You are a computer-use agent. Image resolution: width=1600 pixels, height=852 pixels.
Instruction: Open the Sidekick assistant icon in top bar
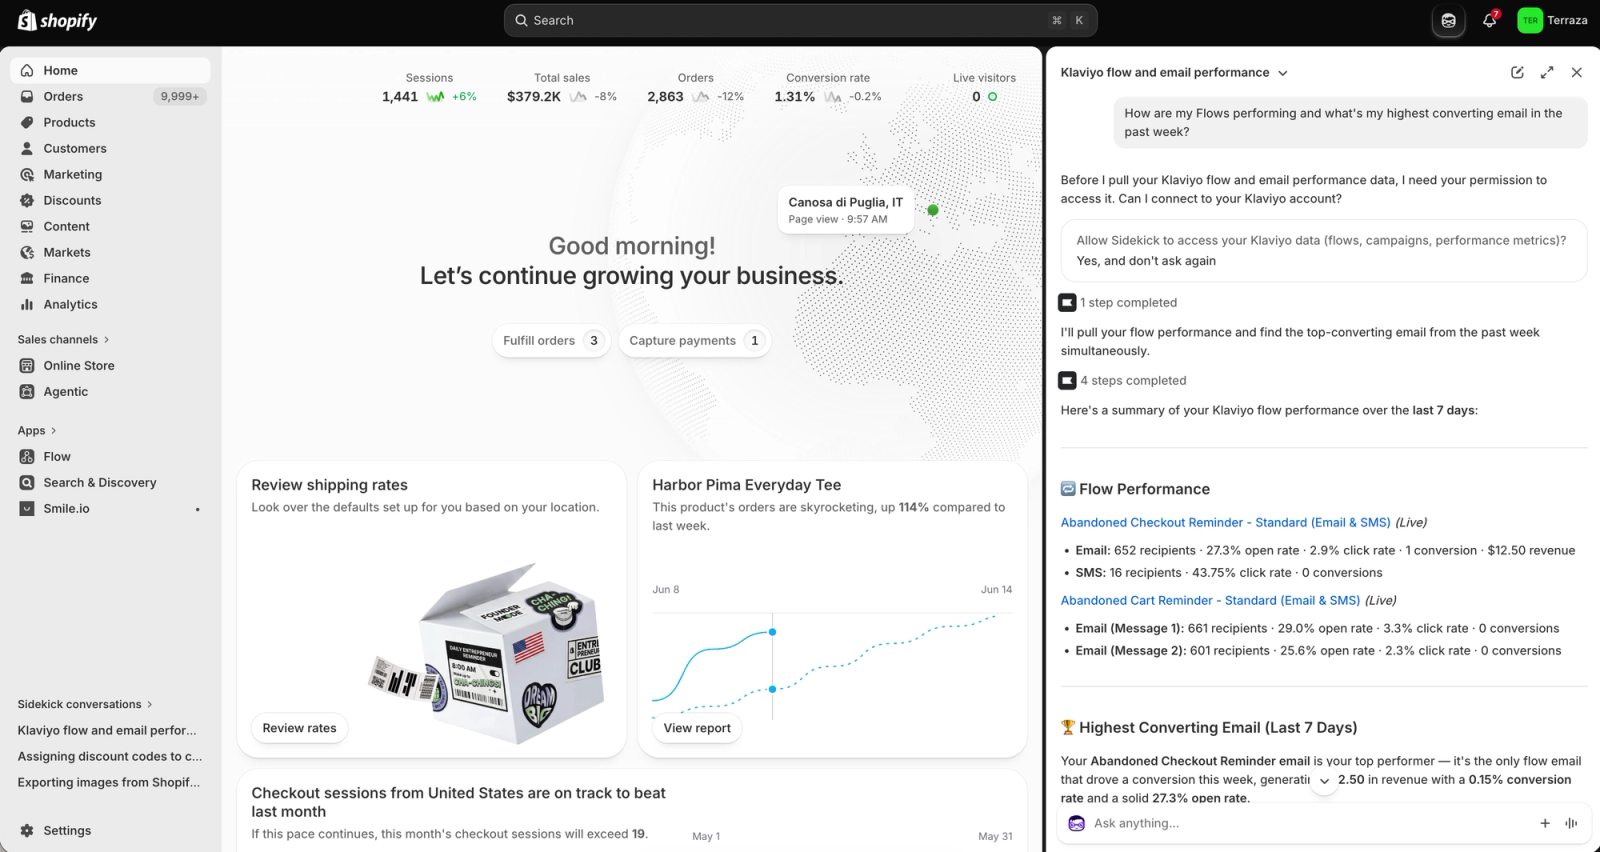pyautogui.click(x=1448, y=20)
